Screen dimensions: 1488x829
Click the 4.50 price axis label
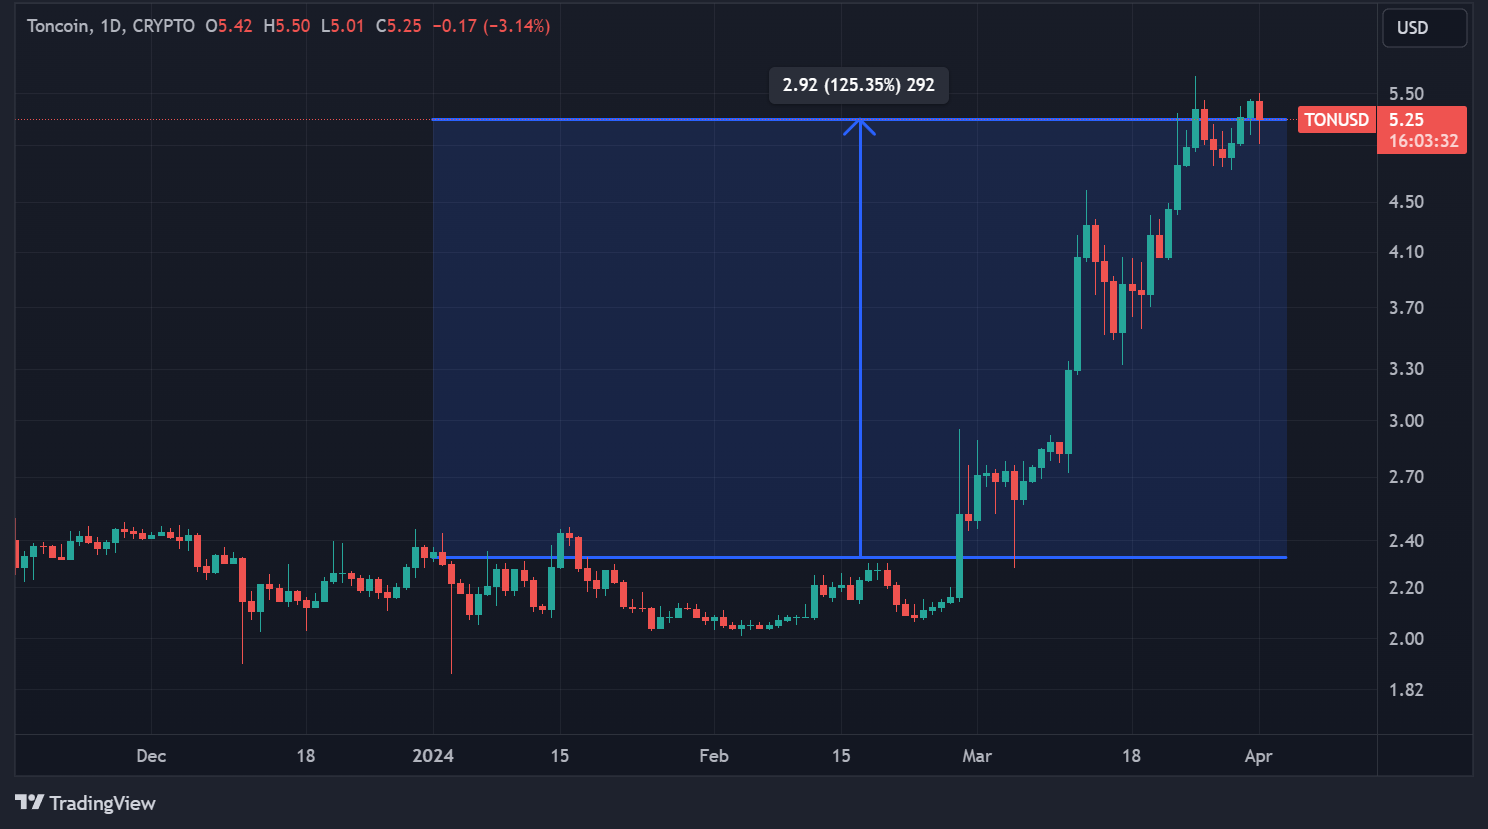tap(1406, 202)
